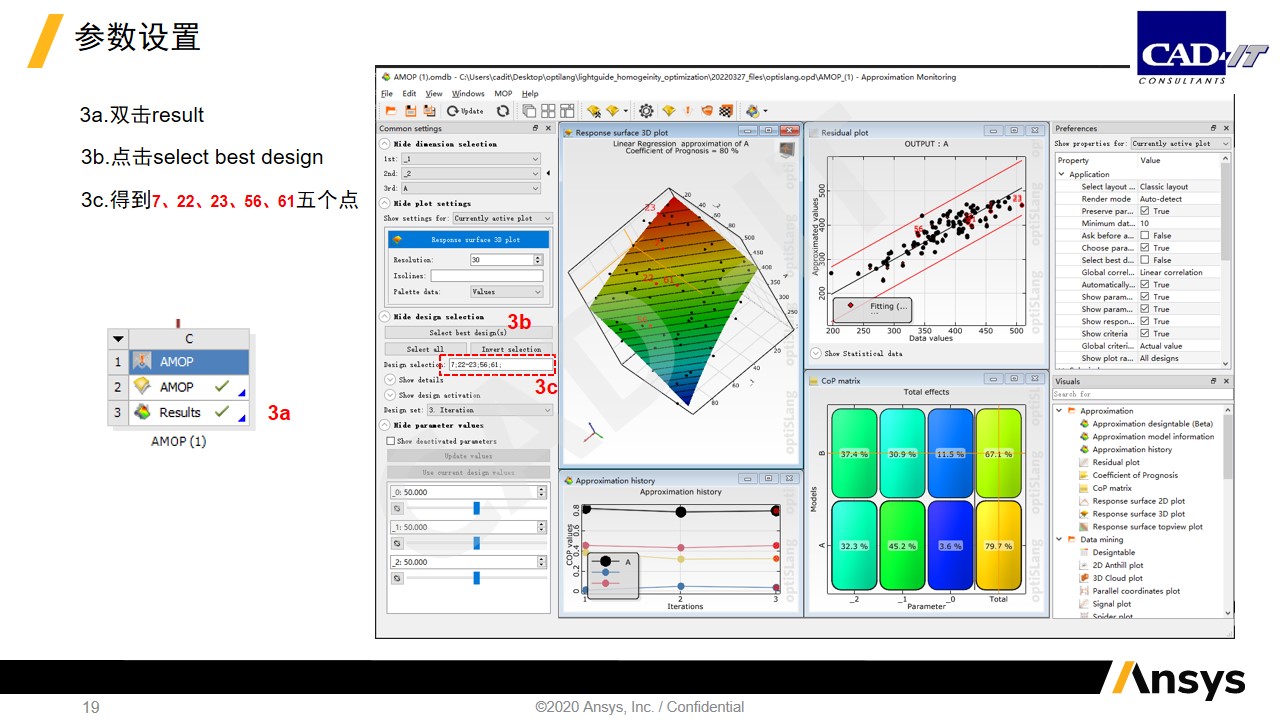1280x720 pixels.
Task: Toggle the Select best d... False checkbox
Action: tap(1146, 260)
